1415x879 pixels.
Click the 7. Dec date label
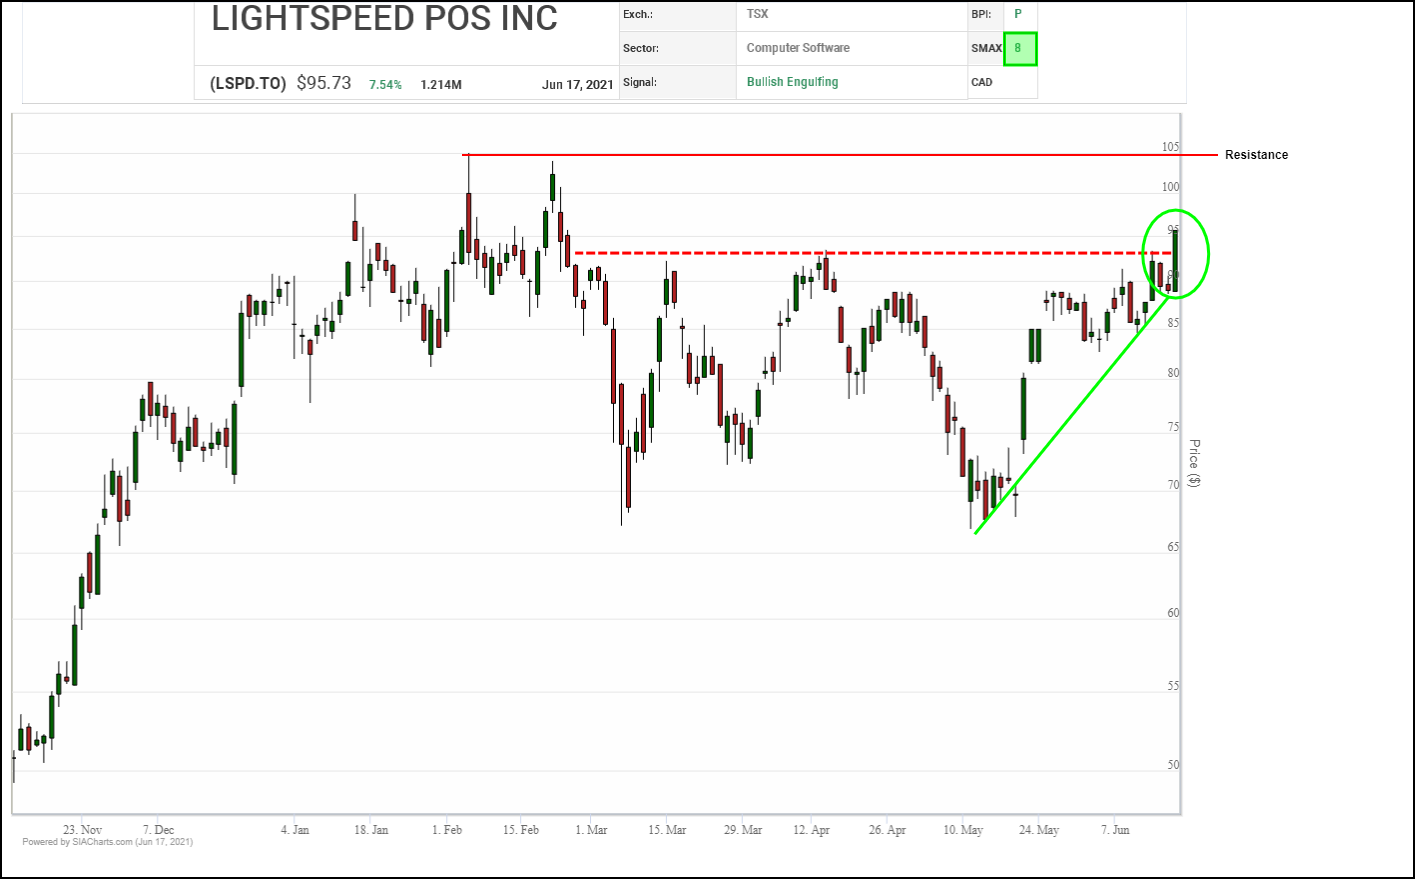158,830
